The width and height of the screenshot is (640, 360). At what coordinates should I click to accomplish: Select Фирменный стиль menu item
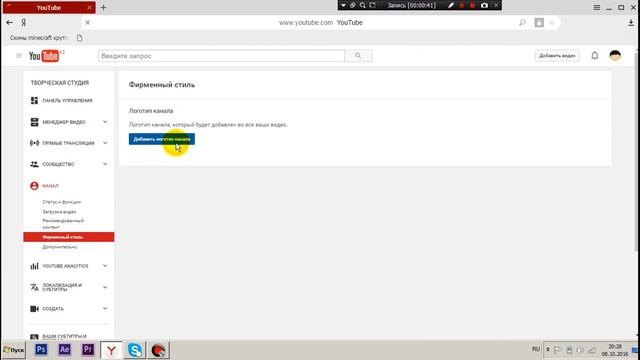[x=69, y=237]
